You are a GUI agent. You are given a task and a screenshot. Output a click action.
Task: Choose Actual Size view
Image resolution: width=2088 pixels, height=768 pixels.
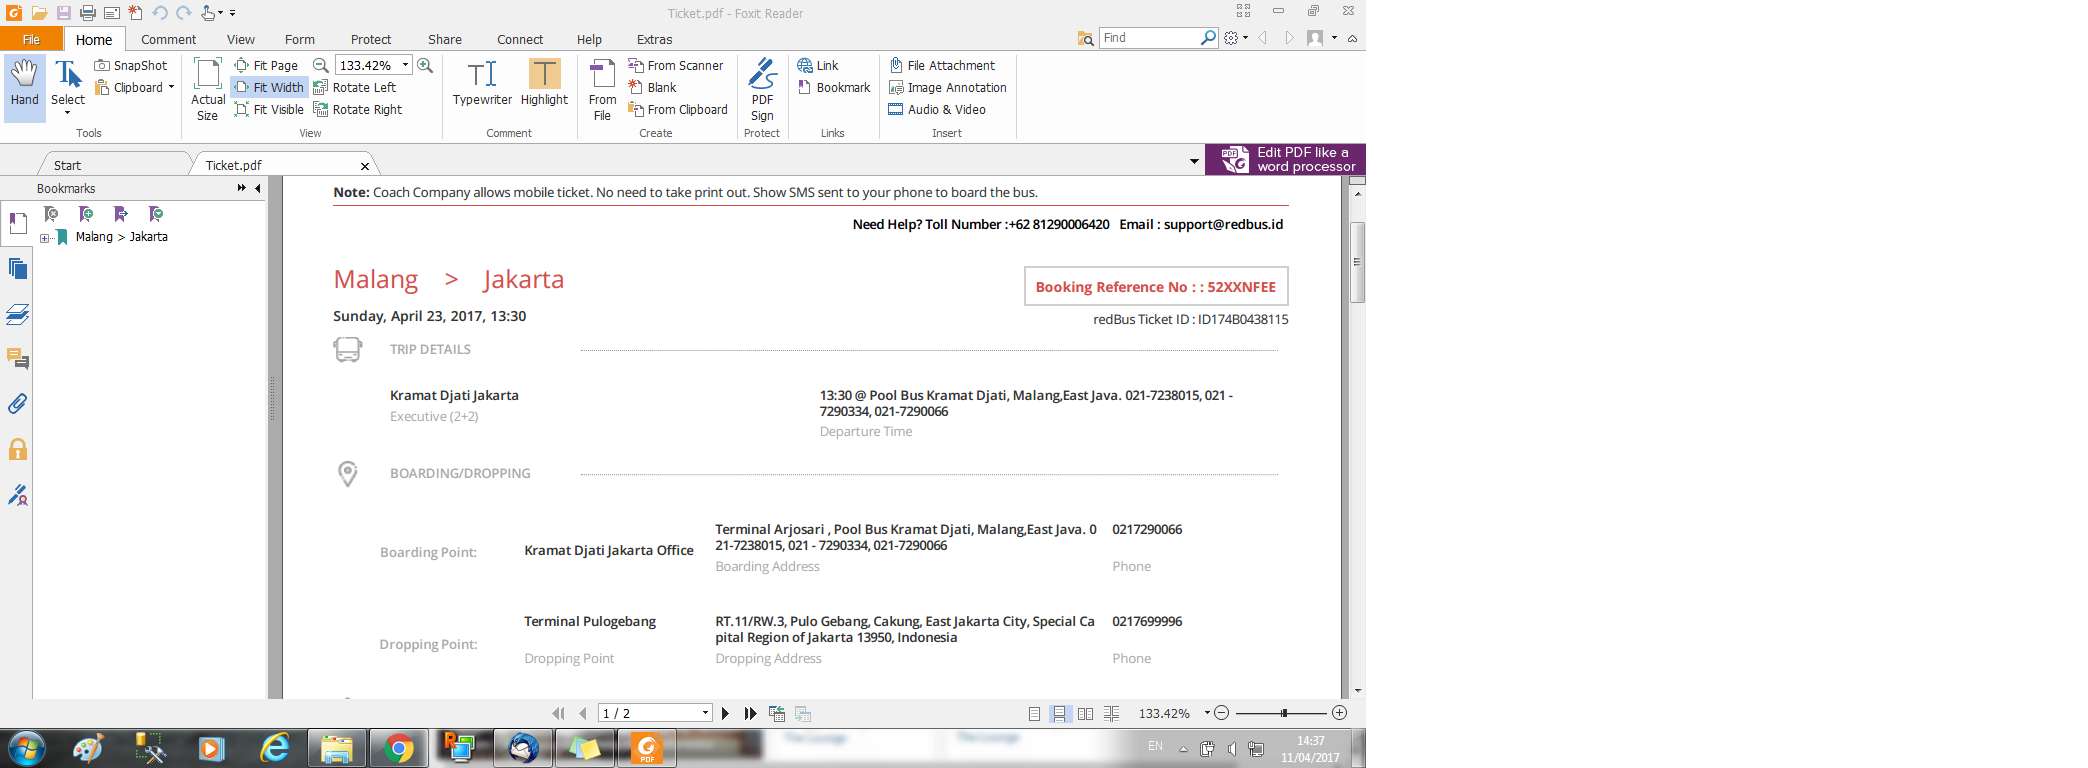click(x=207, y=89)
